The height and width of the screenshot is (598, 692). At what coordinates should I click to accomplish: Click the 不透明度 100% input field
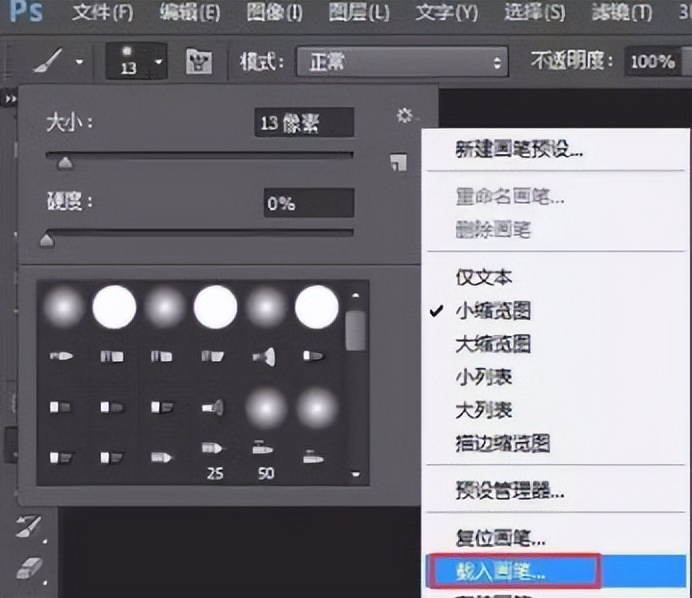click(x=653, y=61)
